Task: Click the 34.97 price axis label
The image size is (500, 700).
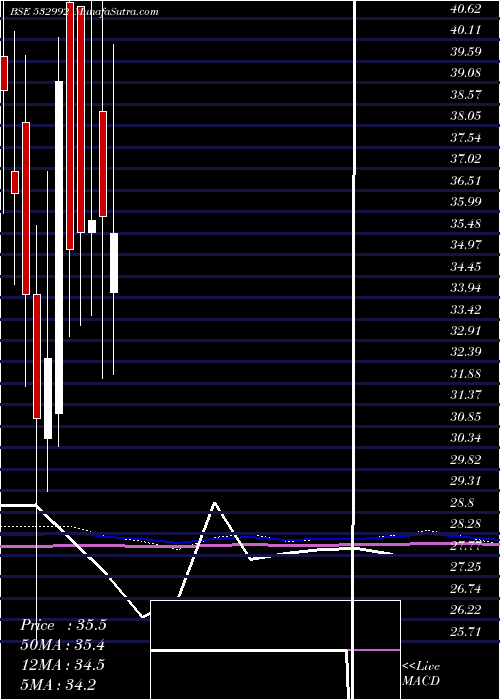Action: [x=466, y=245]
